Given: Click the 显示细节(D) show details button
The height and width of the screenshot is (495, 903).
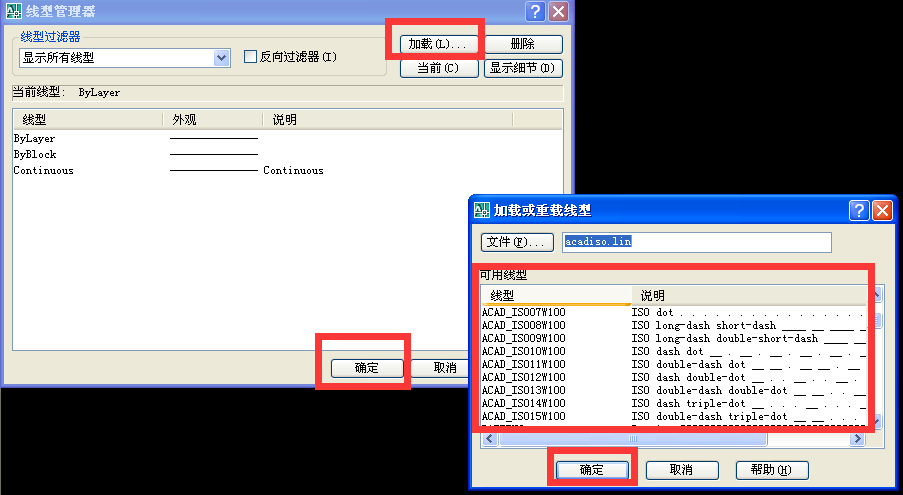Looking at the screenshot, I should tap(523, 68).
